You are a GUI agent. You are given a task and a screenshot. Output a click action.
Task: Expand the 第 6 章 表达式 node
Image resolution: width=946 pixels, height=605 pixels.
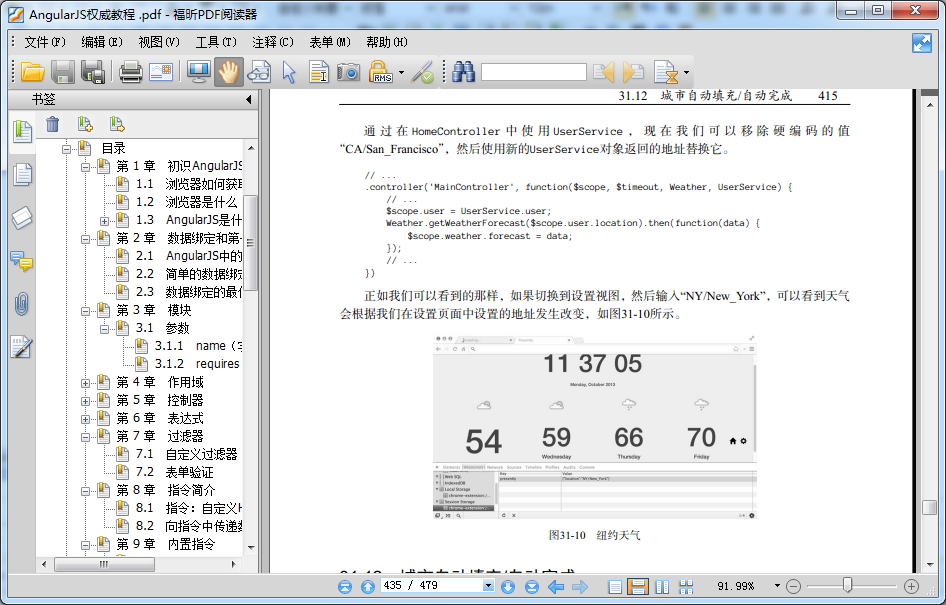pos(86,419)
